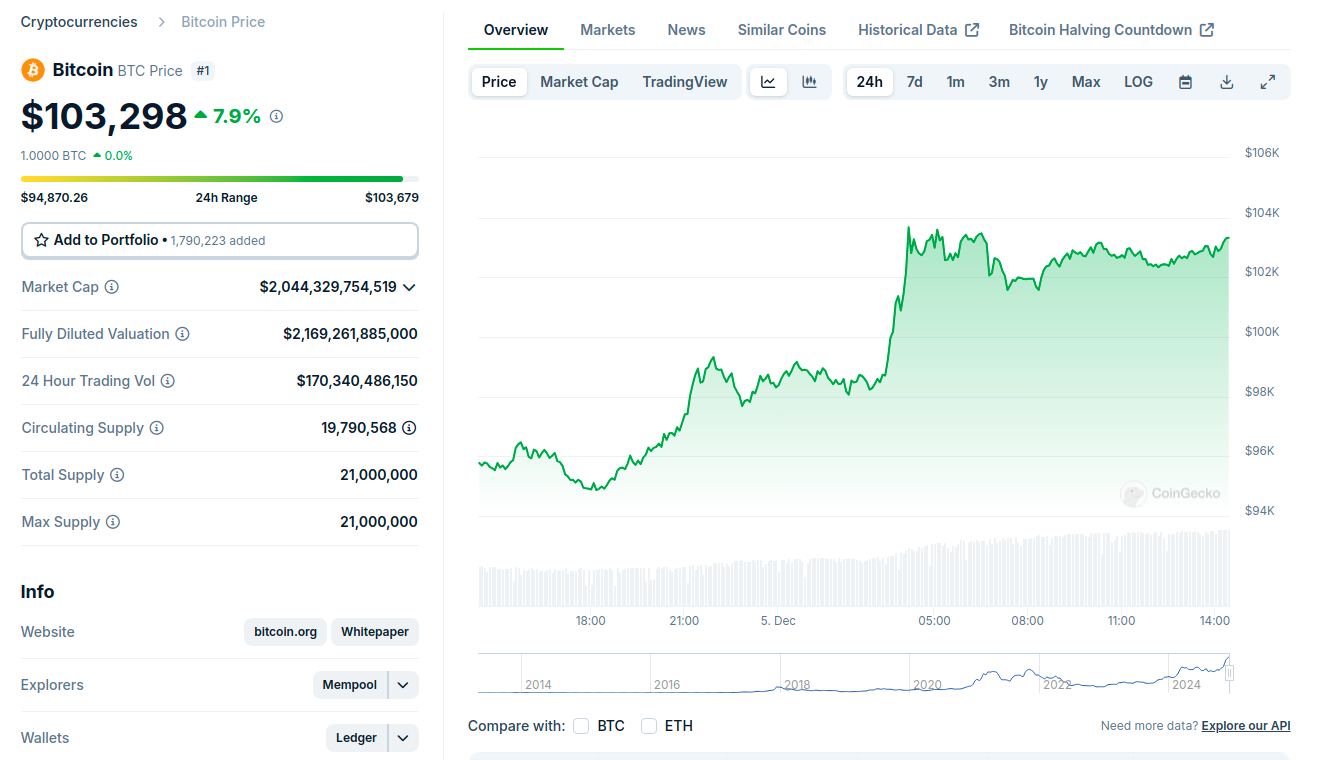Download chart data icon
The width and height of the screenshot is (1318, 760).
coord(1226,82)
